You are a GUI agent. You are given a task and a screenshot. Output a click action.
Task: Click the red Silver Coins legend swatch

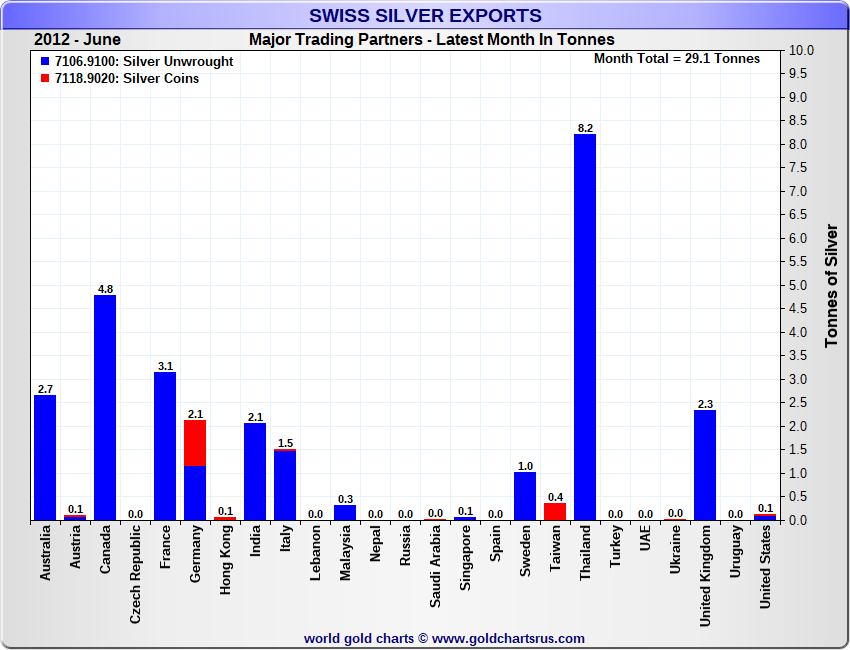click(45, 78)
